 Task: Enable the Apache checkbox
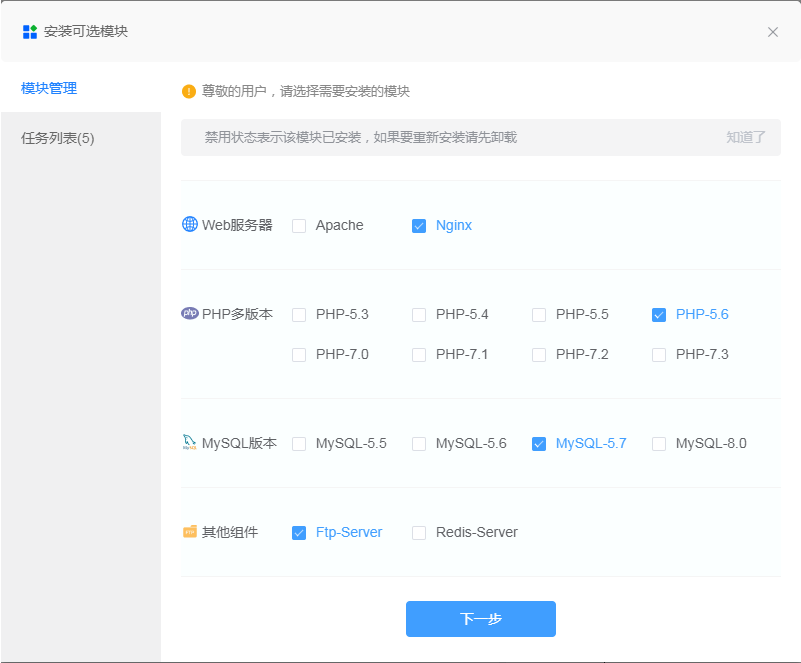pyautogui.click(x=299, y=226)
